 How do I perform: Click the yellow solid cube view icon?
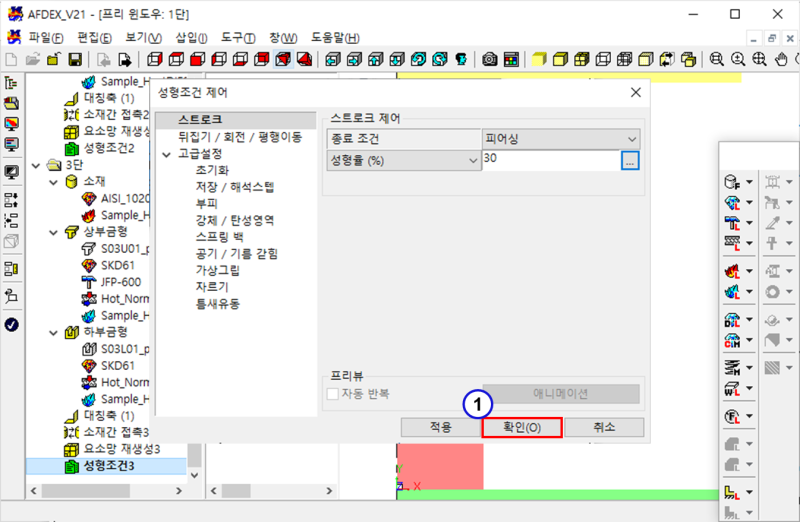tap(539, 59)
